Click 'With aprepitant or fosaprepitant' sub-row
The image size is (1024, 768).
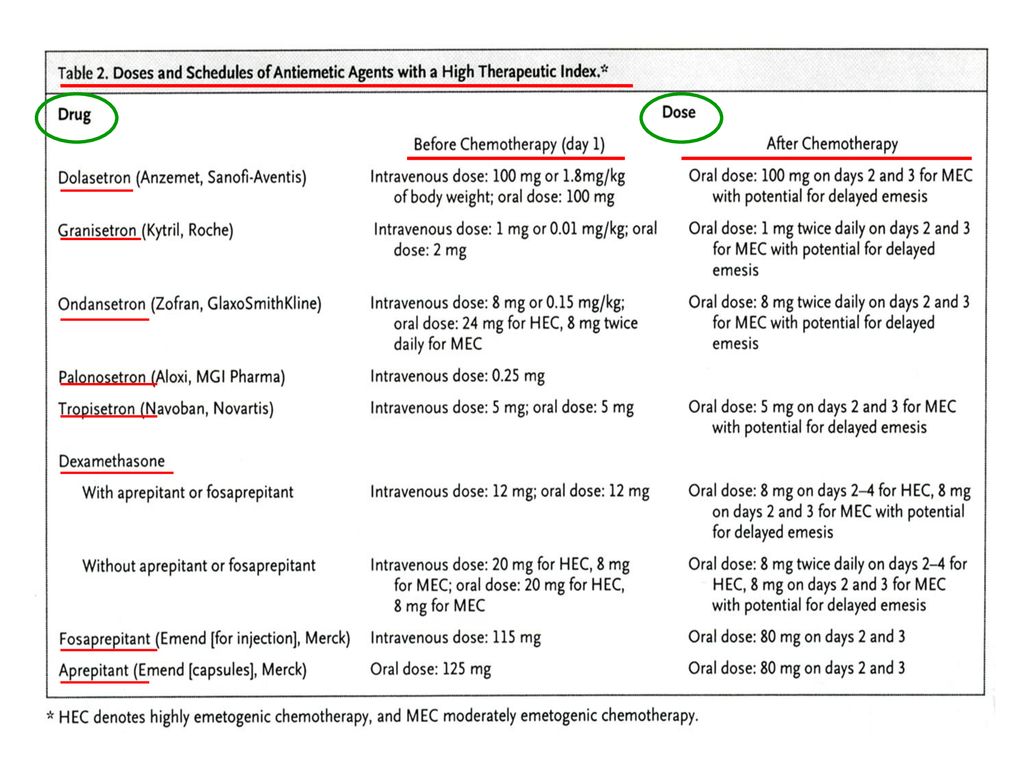click(188, 492)
